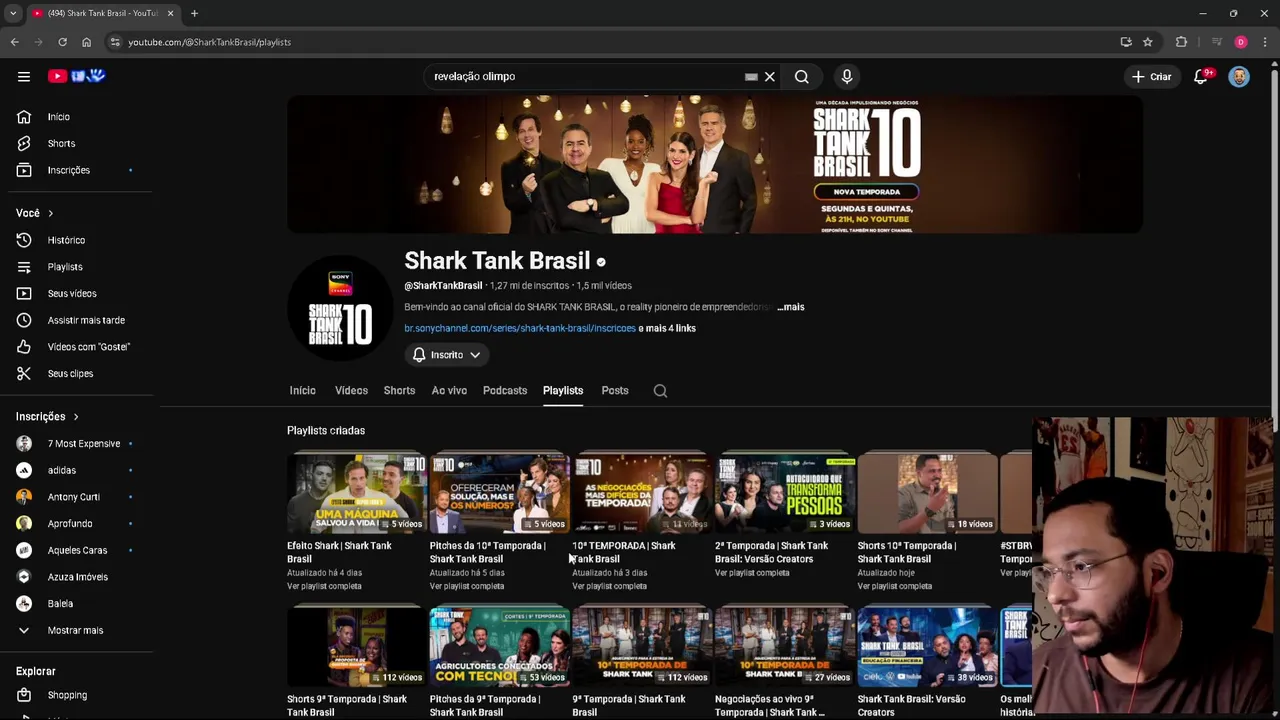The image size is (1280, 720).
Task: Open Shorts 10ª Temporada thumbnail
Action: point(927,494)
